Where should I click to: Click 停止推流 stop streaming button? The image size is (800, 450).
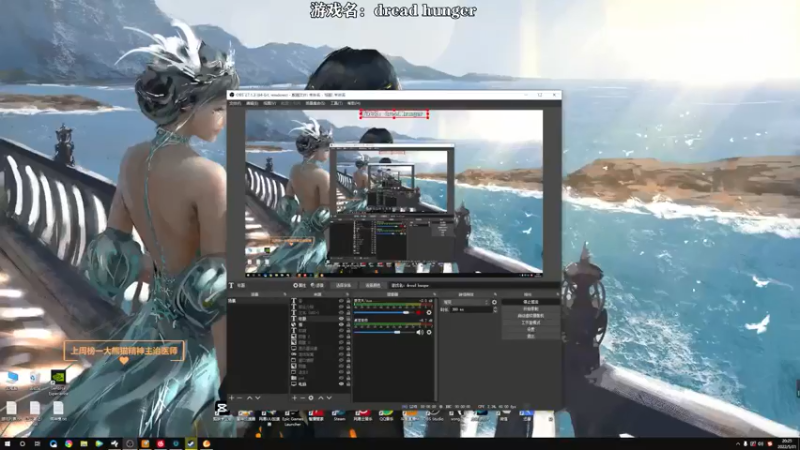click(531, 302)
